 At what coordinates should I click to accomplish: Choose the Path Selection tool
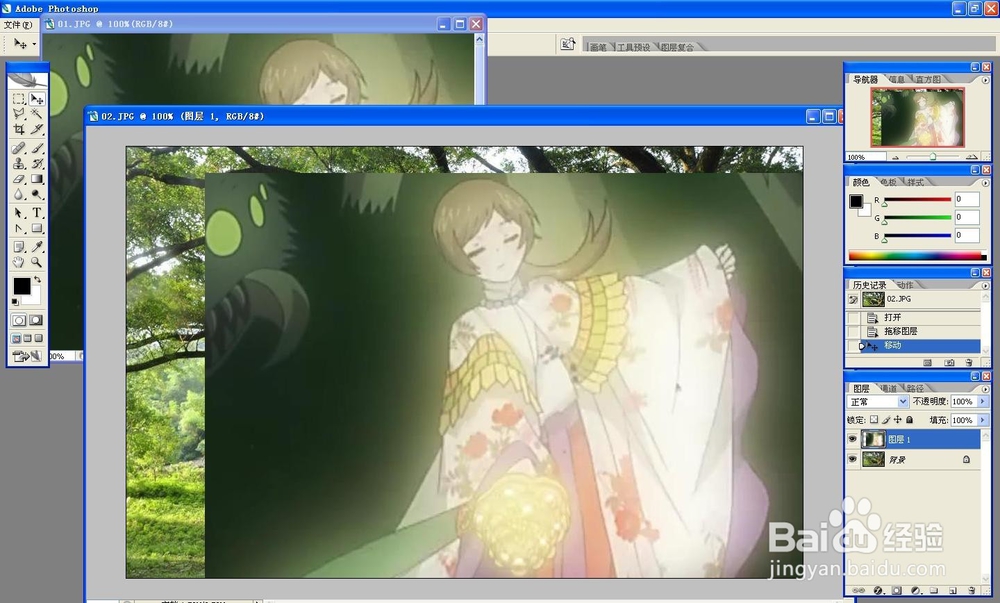click(x=19, y=213)
